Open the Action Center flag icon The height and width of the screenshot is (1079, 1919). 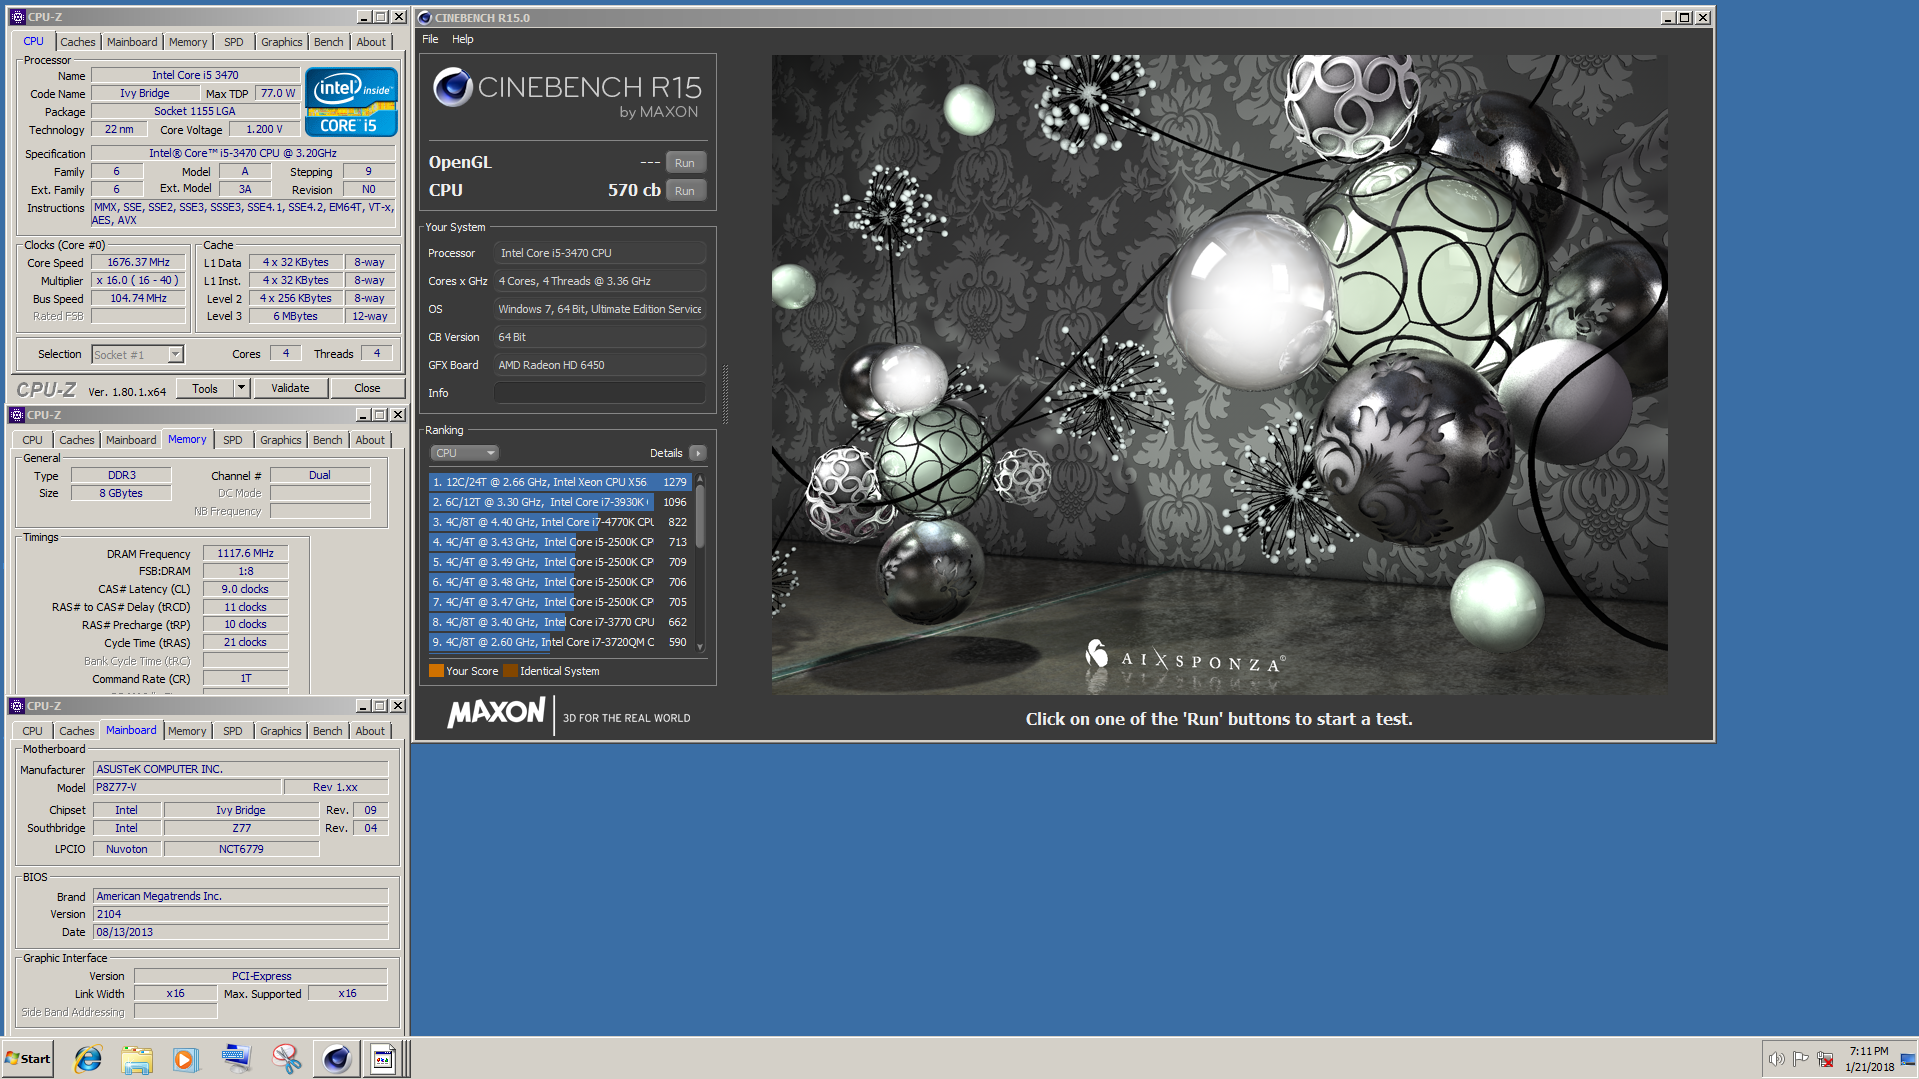coord(1801,1058)
